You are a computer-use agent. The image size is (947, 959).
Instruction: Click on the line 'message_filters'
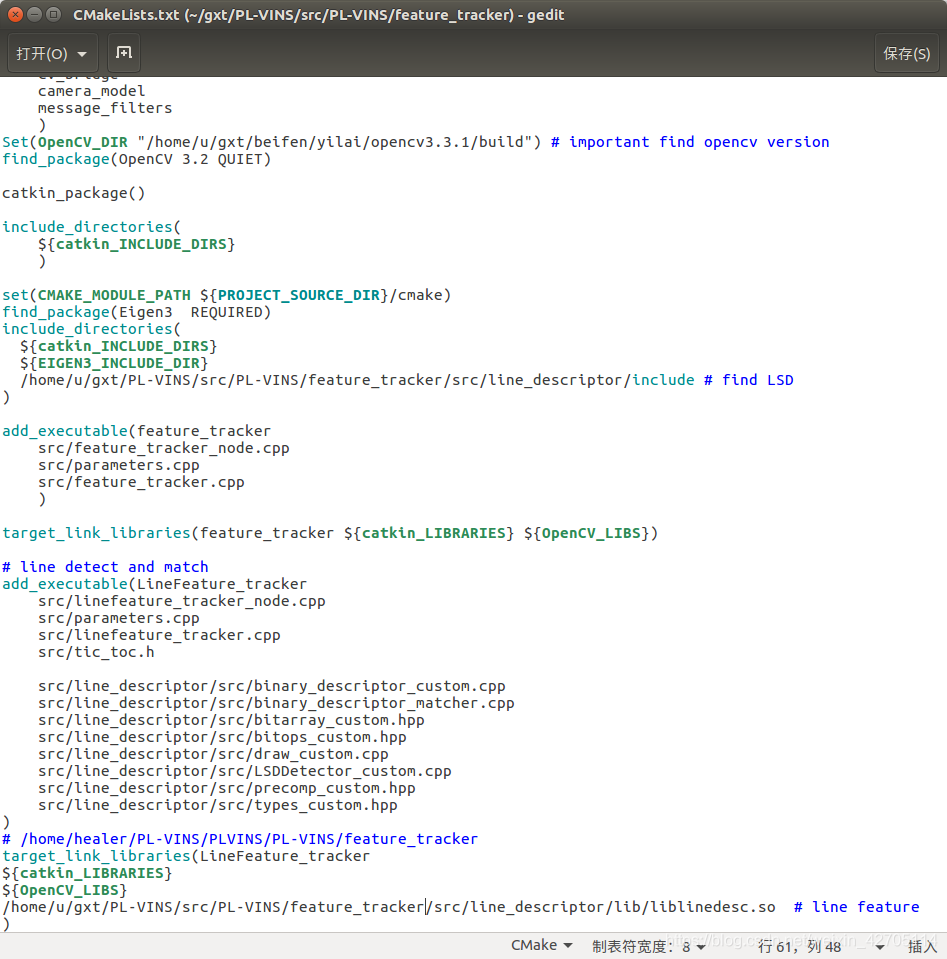105,108
